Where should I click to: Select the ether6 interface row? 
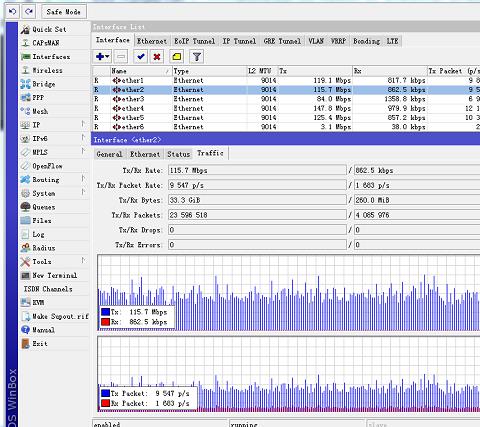pos(286,127)
